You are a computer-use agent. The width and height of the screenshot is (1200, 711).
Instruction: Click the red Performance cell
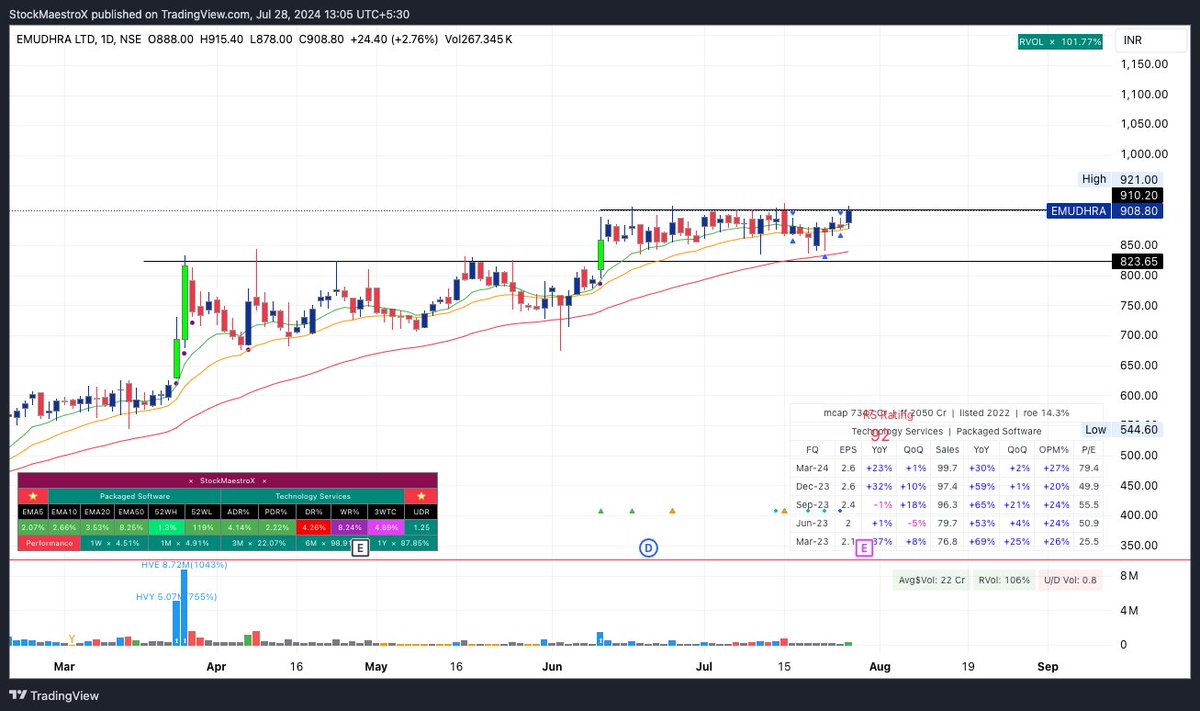point(49,543)
